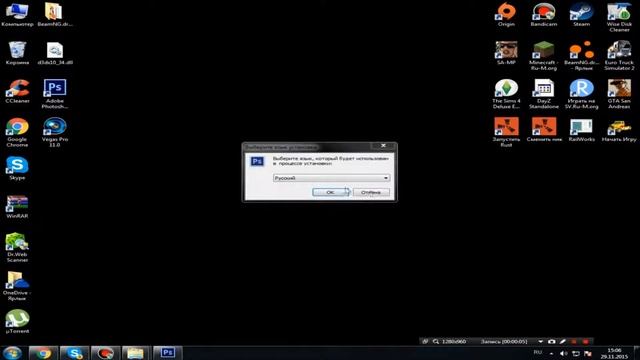
Task: Open Google Chrome desktop shortcut
Action: coord(17,133)
